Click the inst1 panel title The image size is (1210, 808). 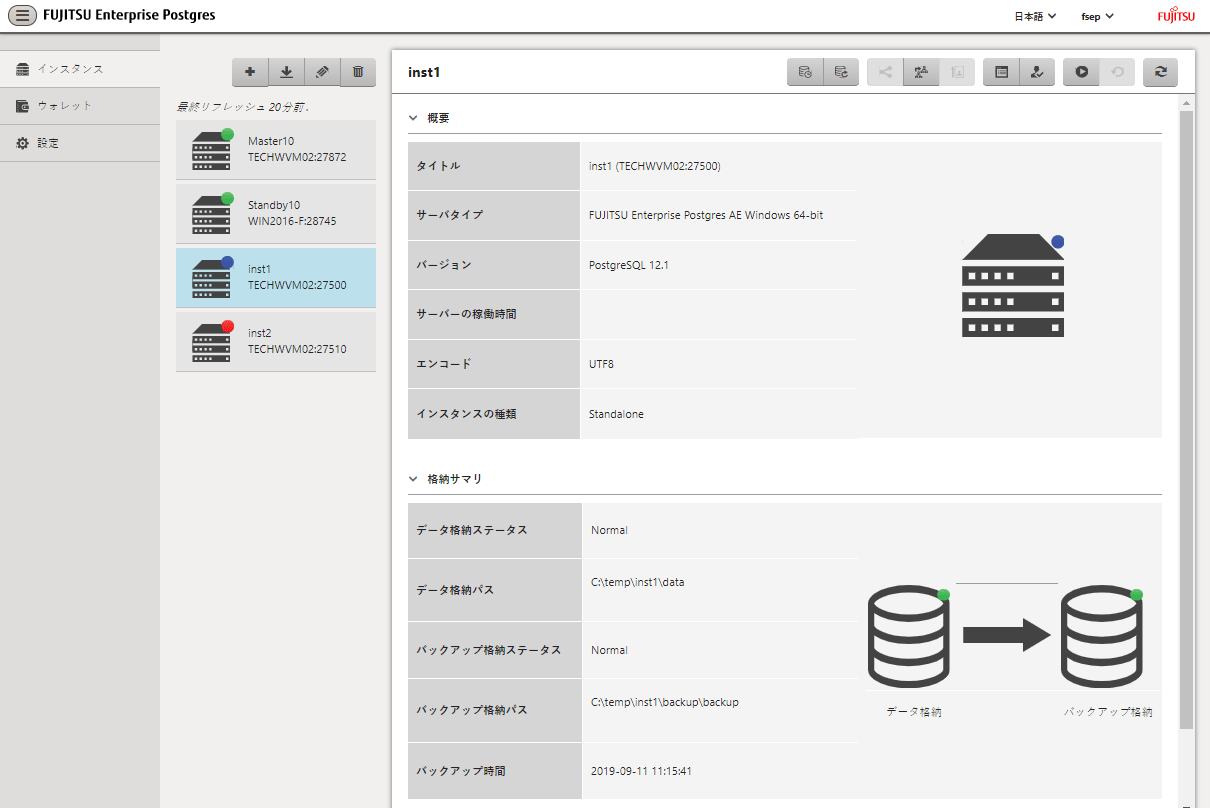[x=424, y=72]
